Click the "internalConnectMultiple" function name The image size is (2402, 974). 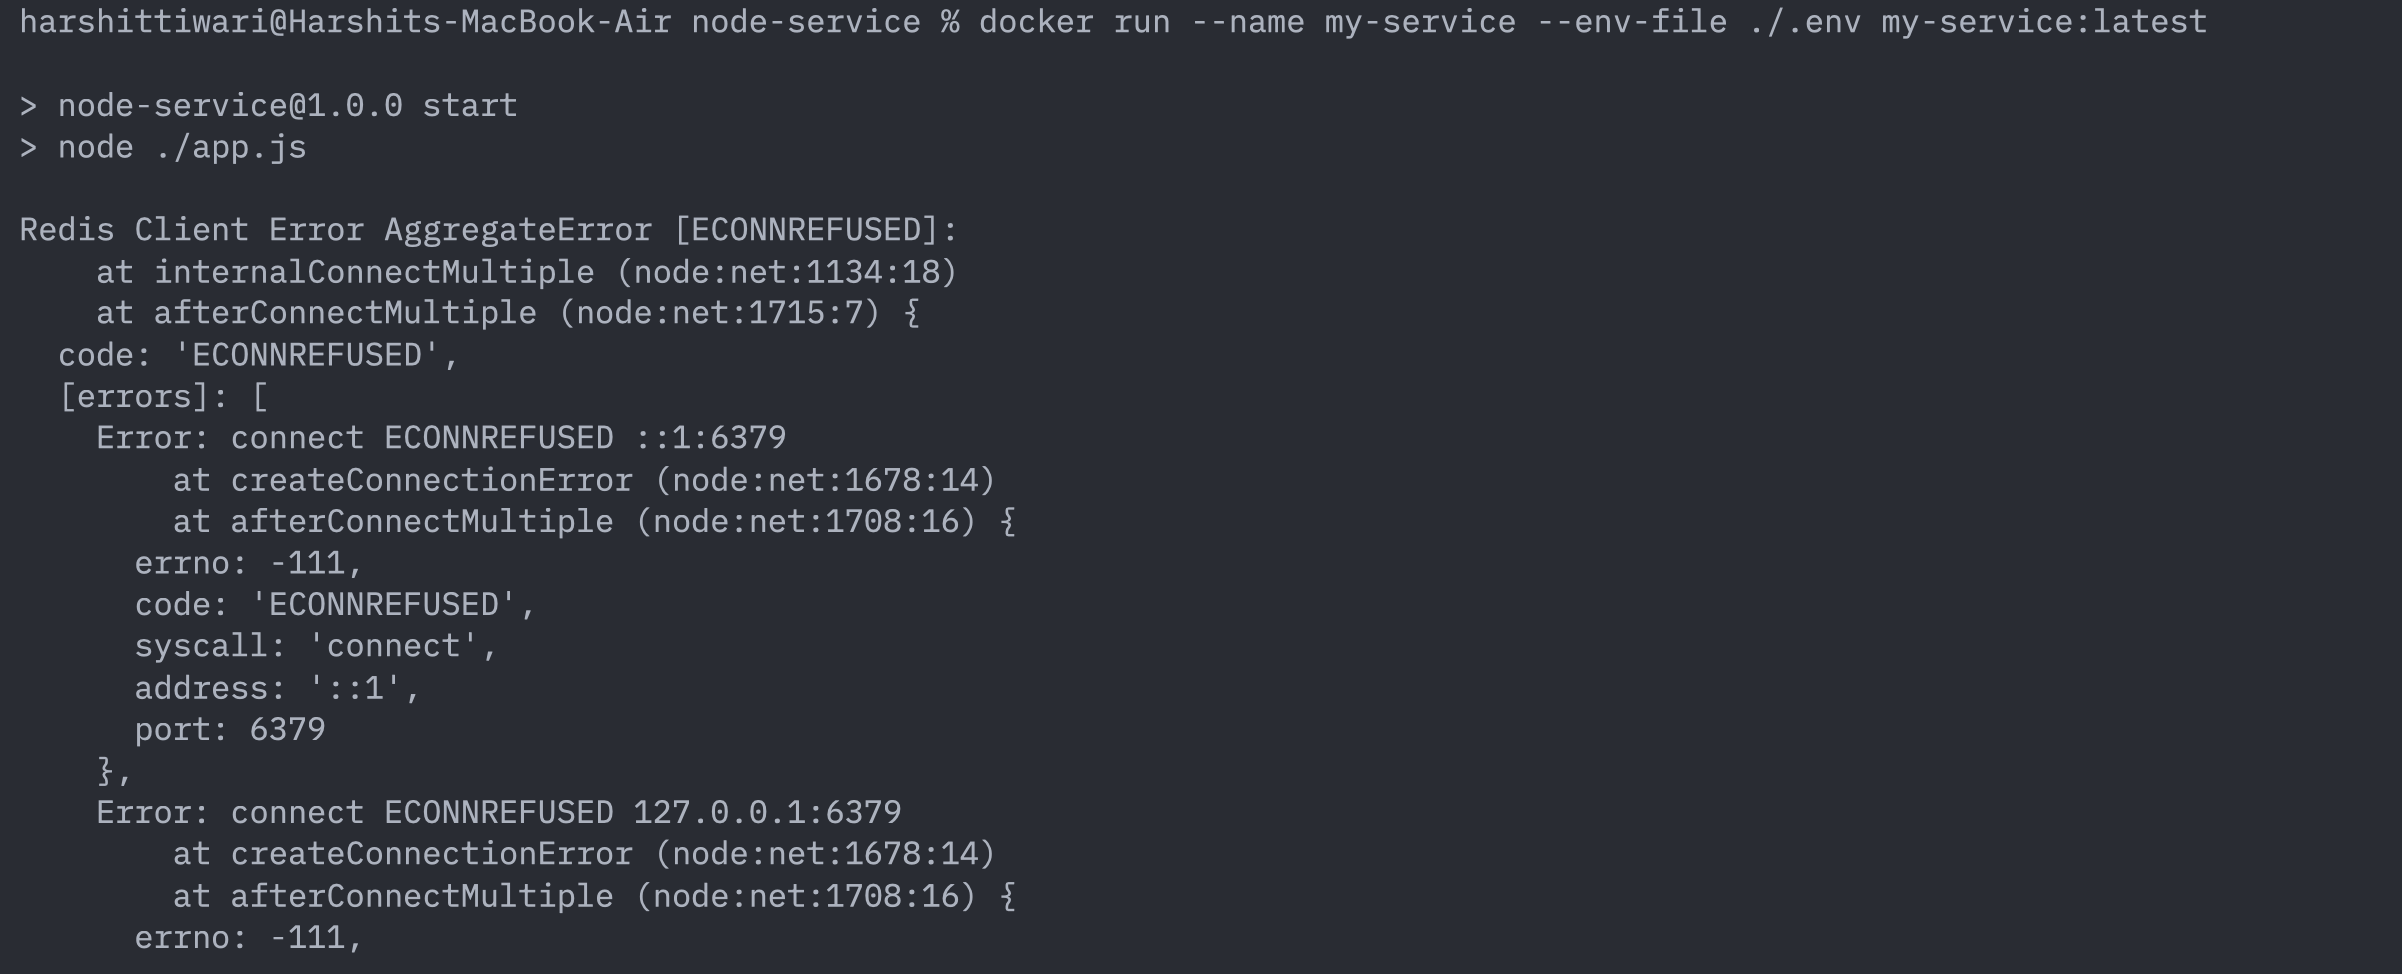pos(374,273)
